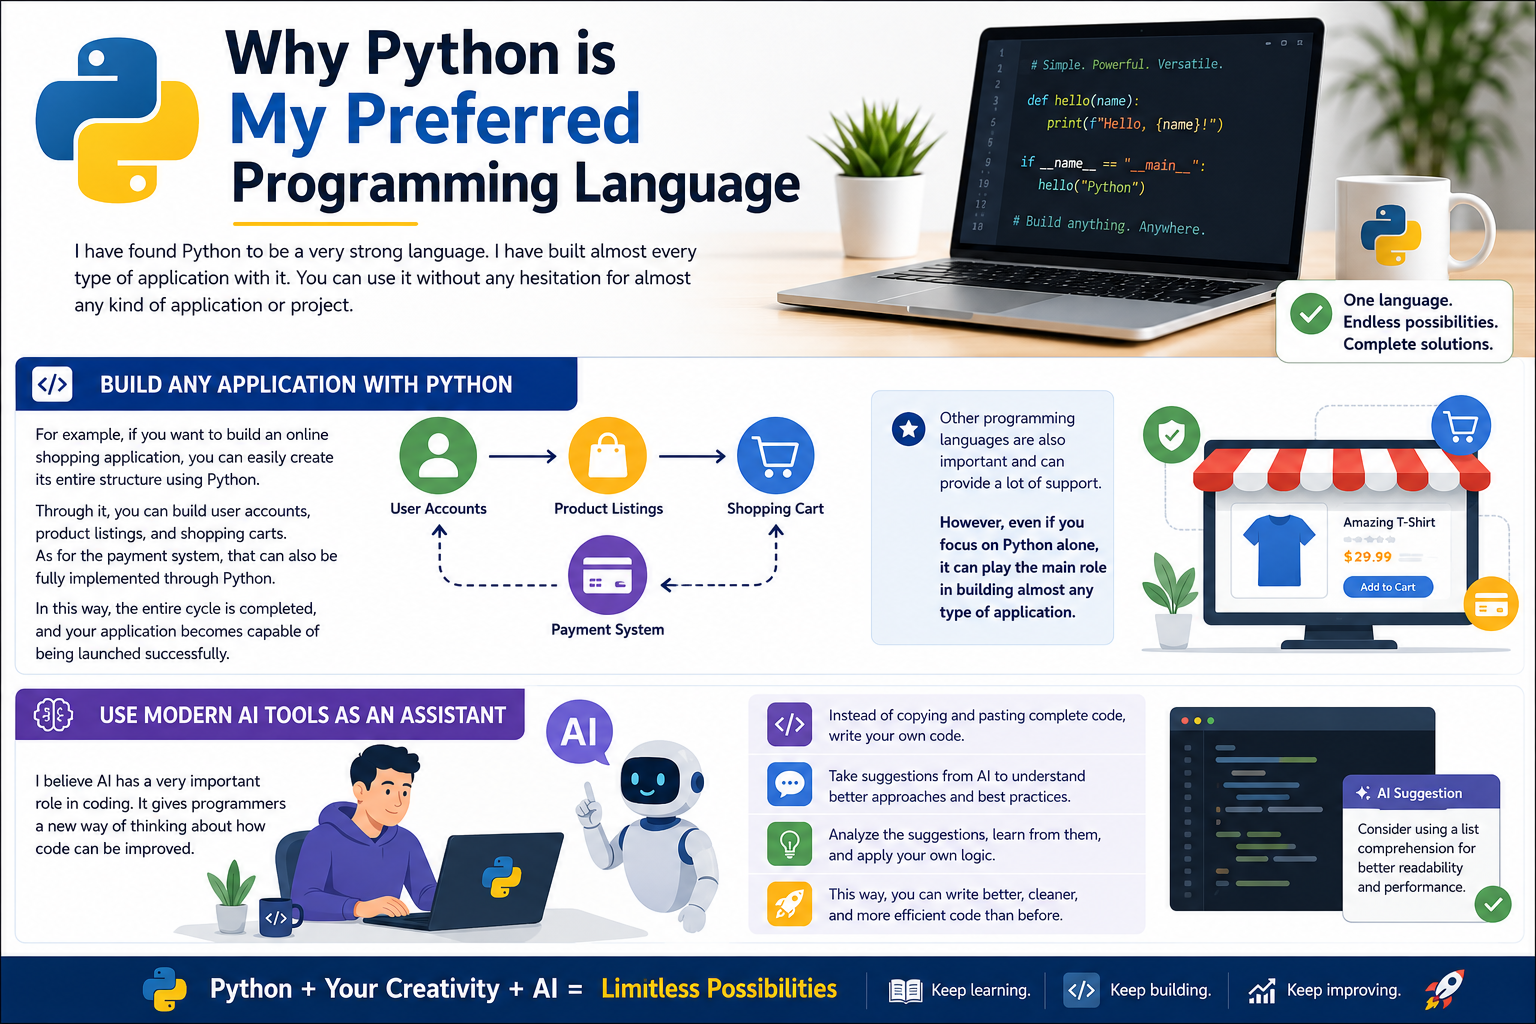
Task: Click the orange rocket icon beside 'This way, you can write better'
Action: tap(789, 903)
